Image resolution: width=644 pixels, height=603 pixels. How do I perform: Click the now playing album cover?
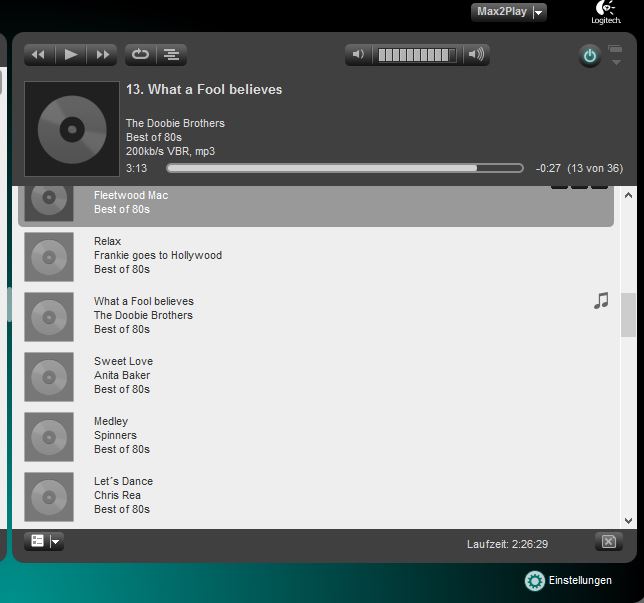coord(71,129)
